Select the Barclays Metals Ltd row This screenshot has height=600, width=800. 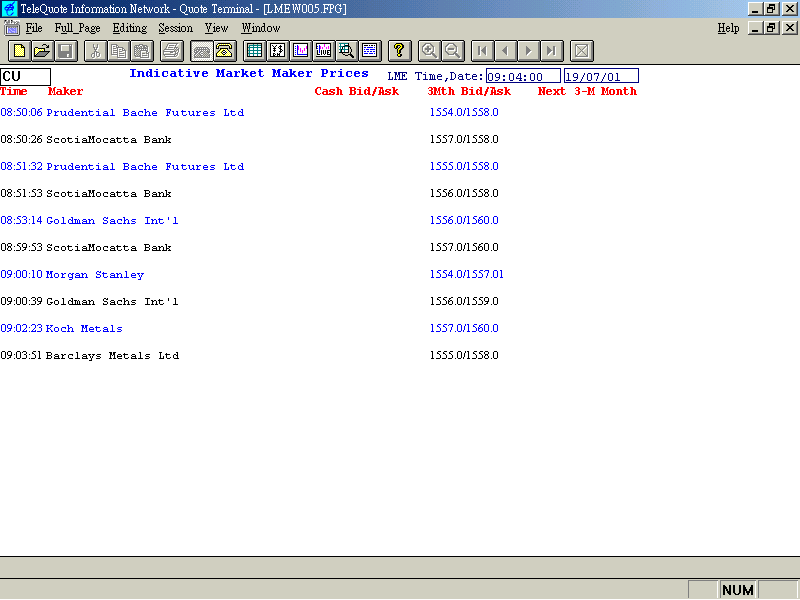[249, 356]
